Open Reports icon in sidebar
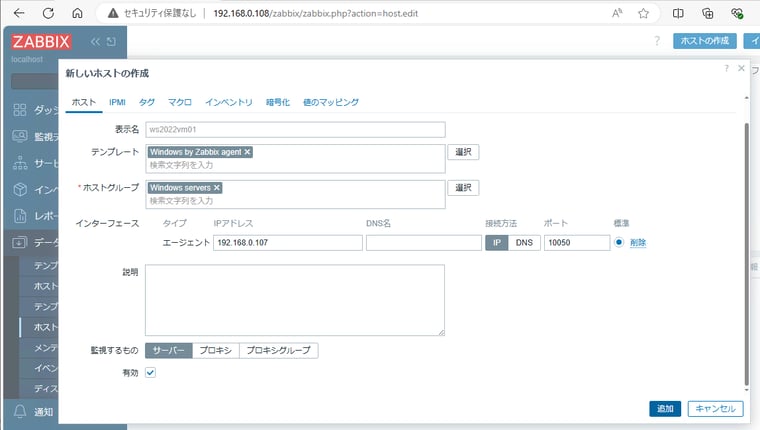760x430 pixels. (x=20, y=216)
